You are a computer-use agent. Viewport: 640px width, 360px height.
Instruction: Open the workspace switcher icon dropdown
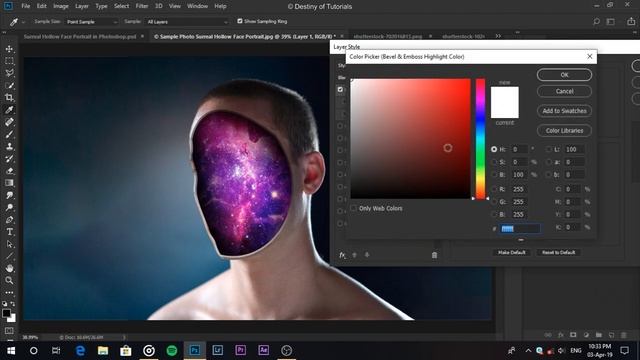[x=611, y=22]
